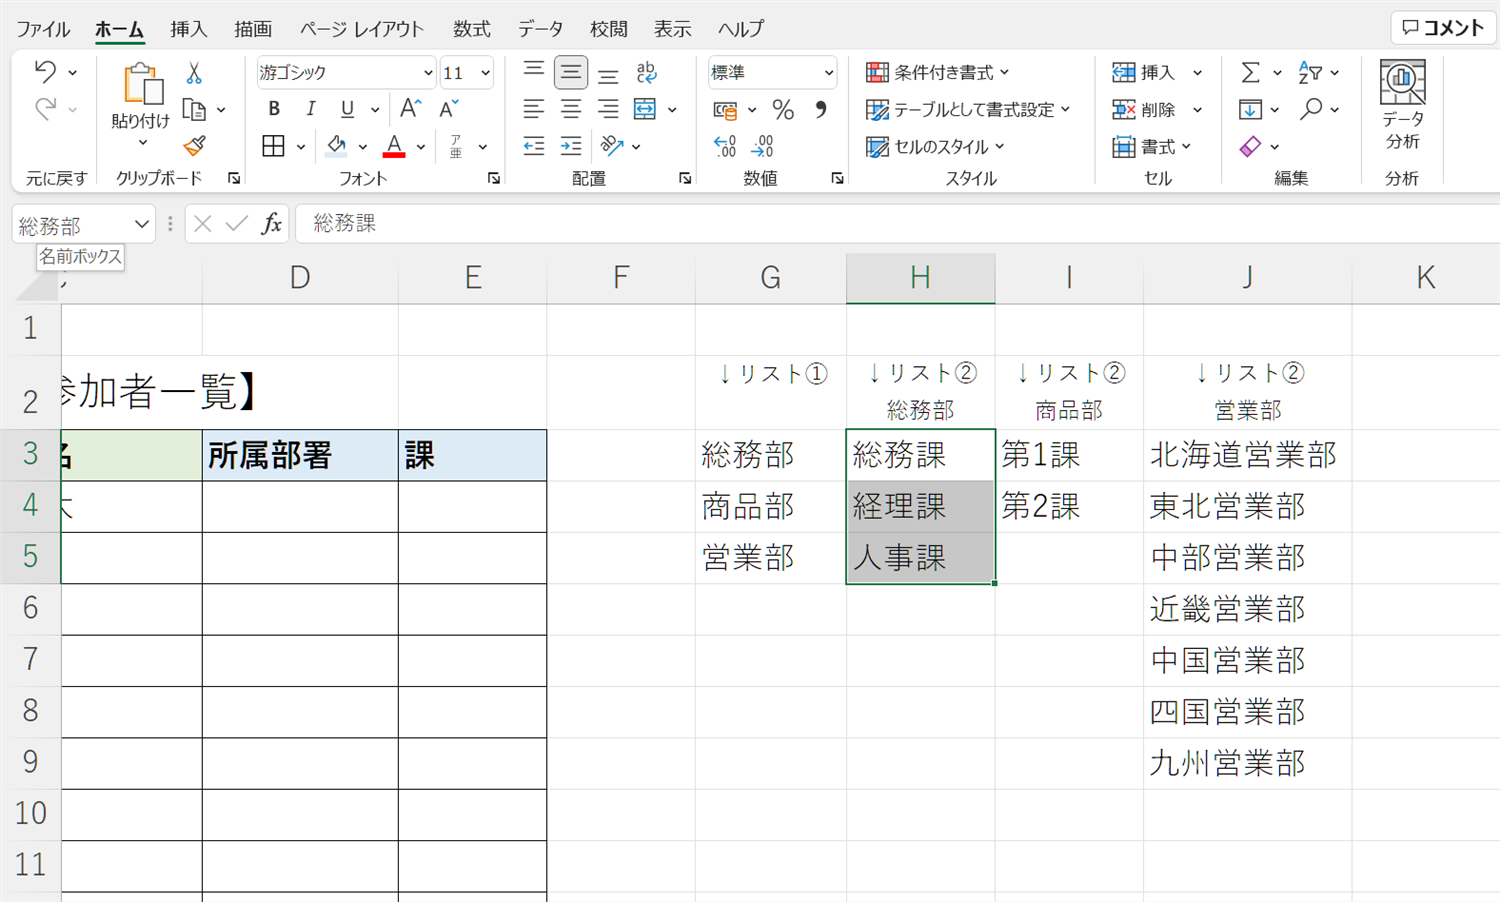Expand the number format dropdown
This screenshot has height=902, width=1500.
coord(829,73)
